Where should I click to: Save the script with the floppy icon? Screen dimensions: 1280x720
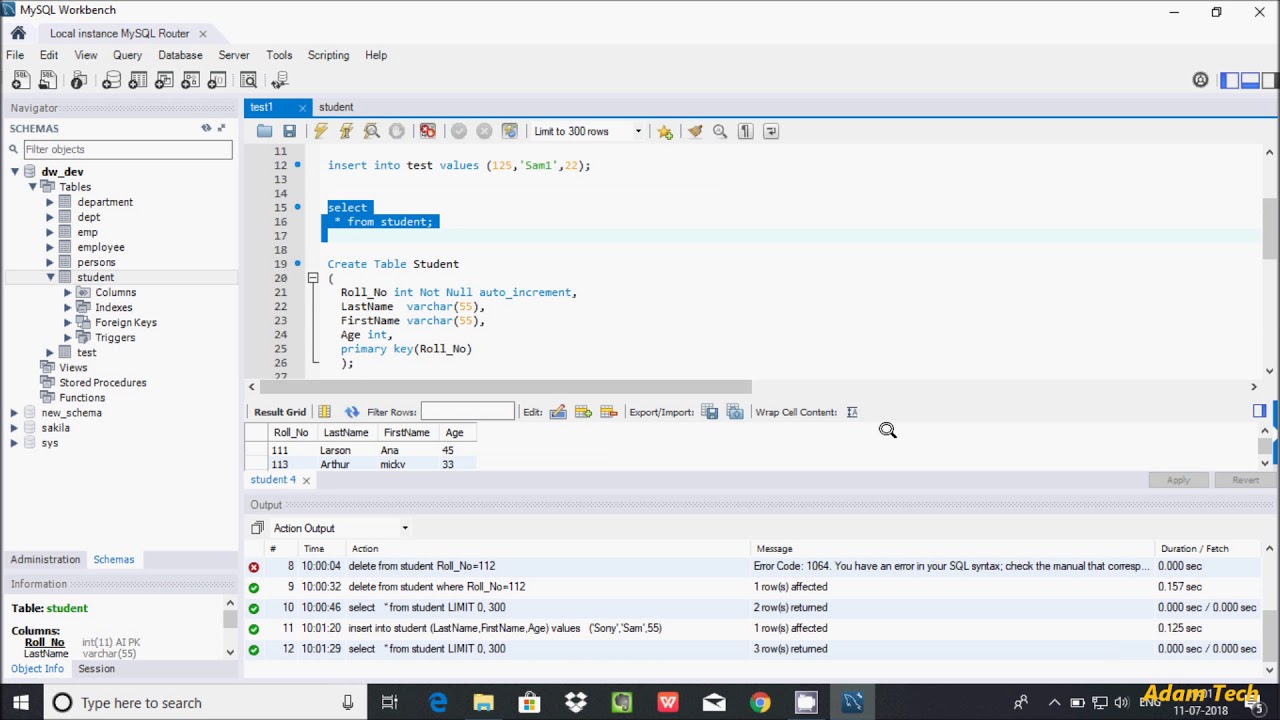coord(289,131)
